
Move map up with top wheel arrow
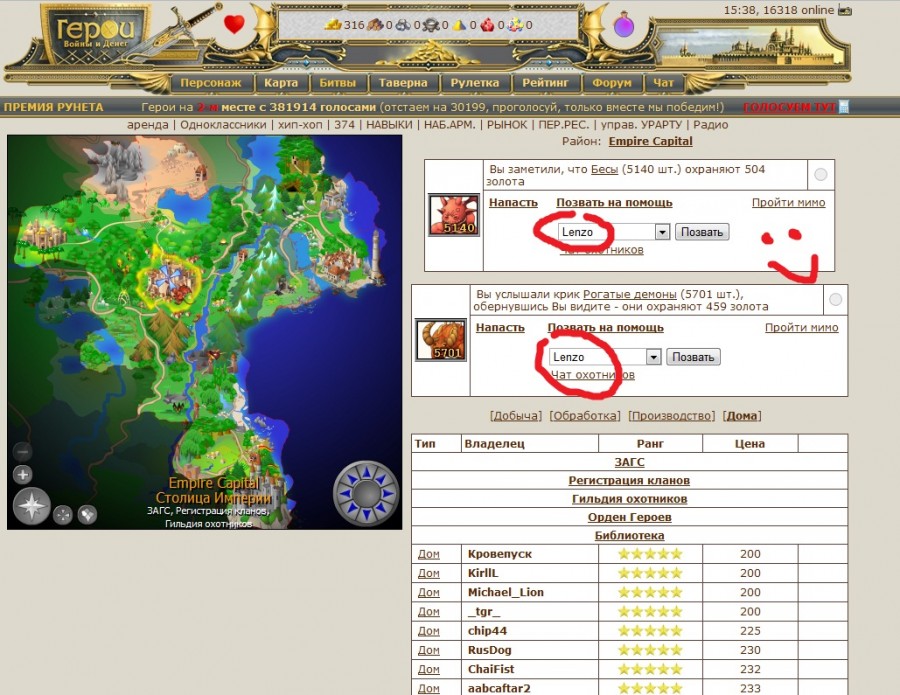366,472
